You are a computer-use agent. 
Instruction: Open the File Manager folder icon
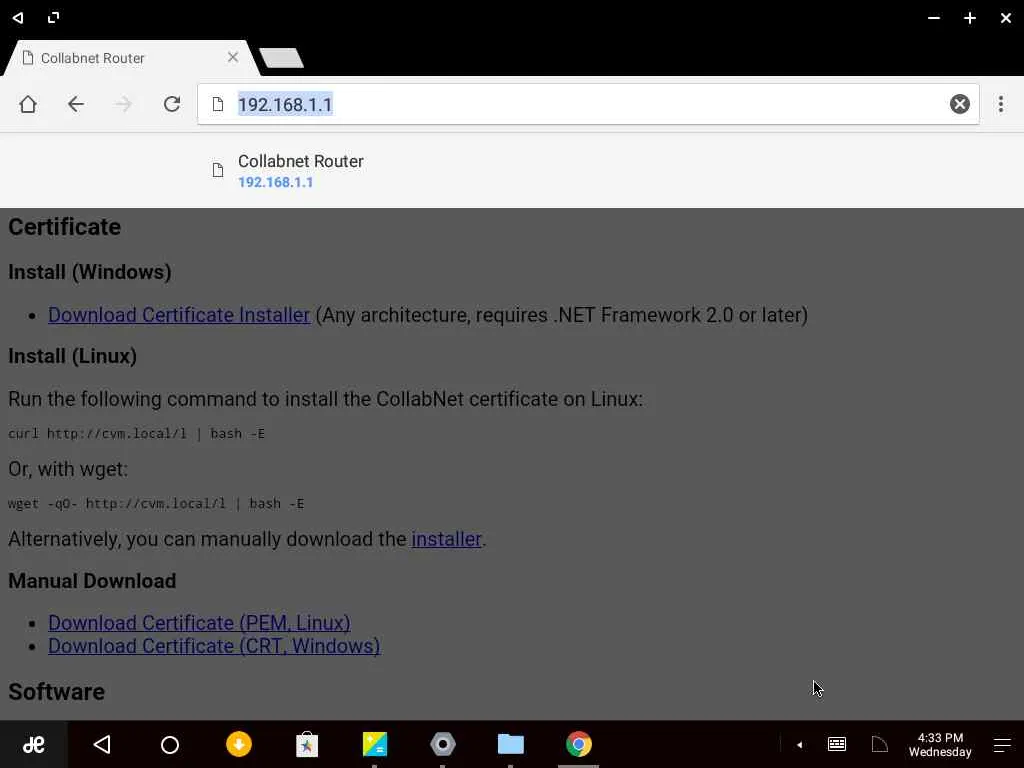(511, 744)
